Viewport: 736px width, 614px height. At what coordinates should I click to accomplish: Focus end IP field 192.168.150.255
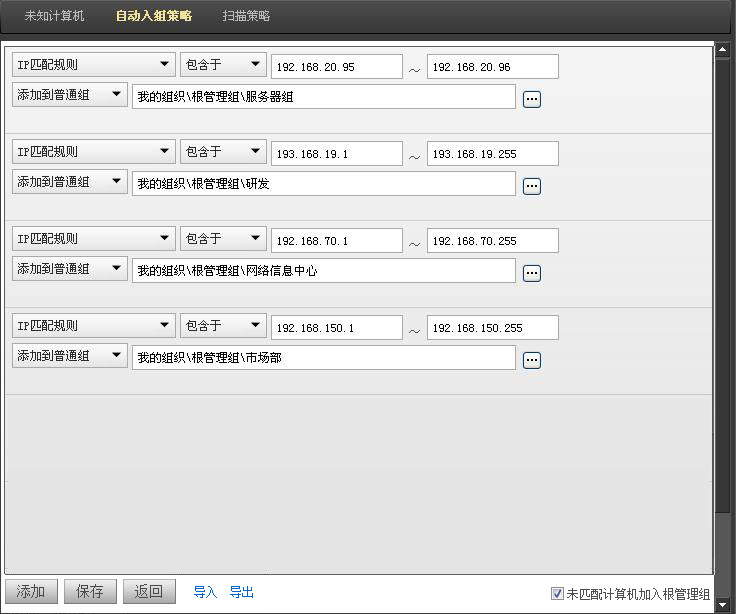coord(493,328)
